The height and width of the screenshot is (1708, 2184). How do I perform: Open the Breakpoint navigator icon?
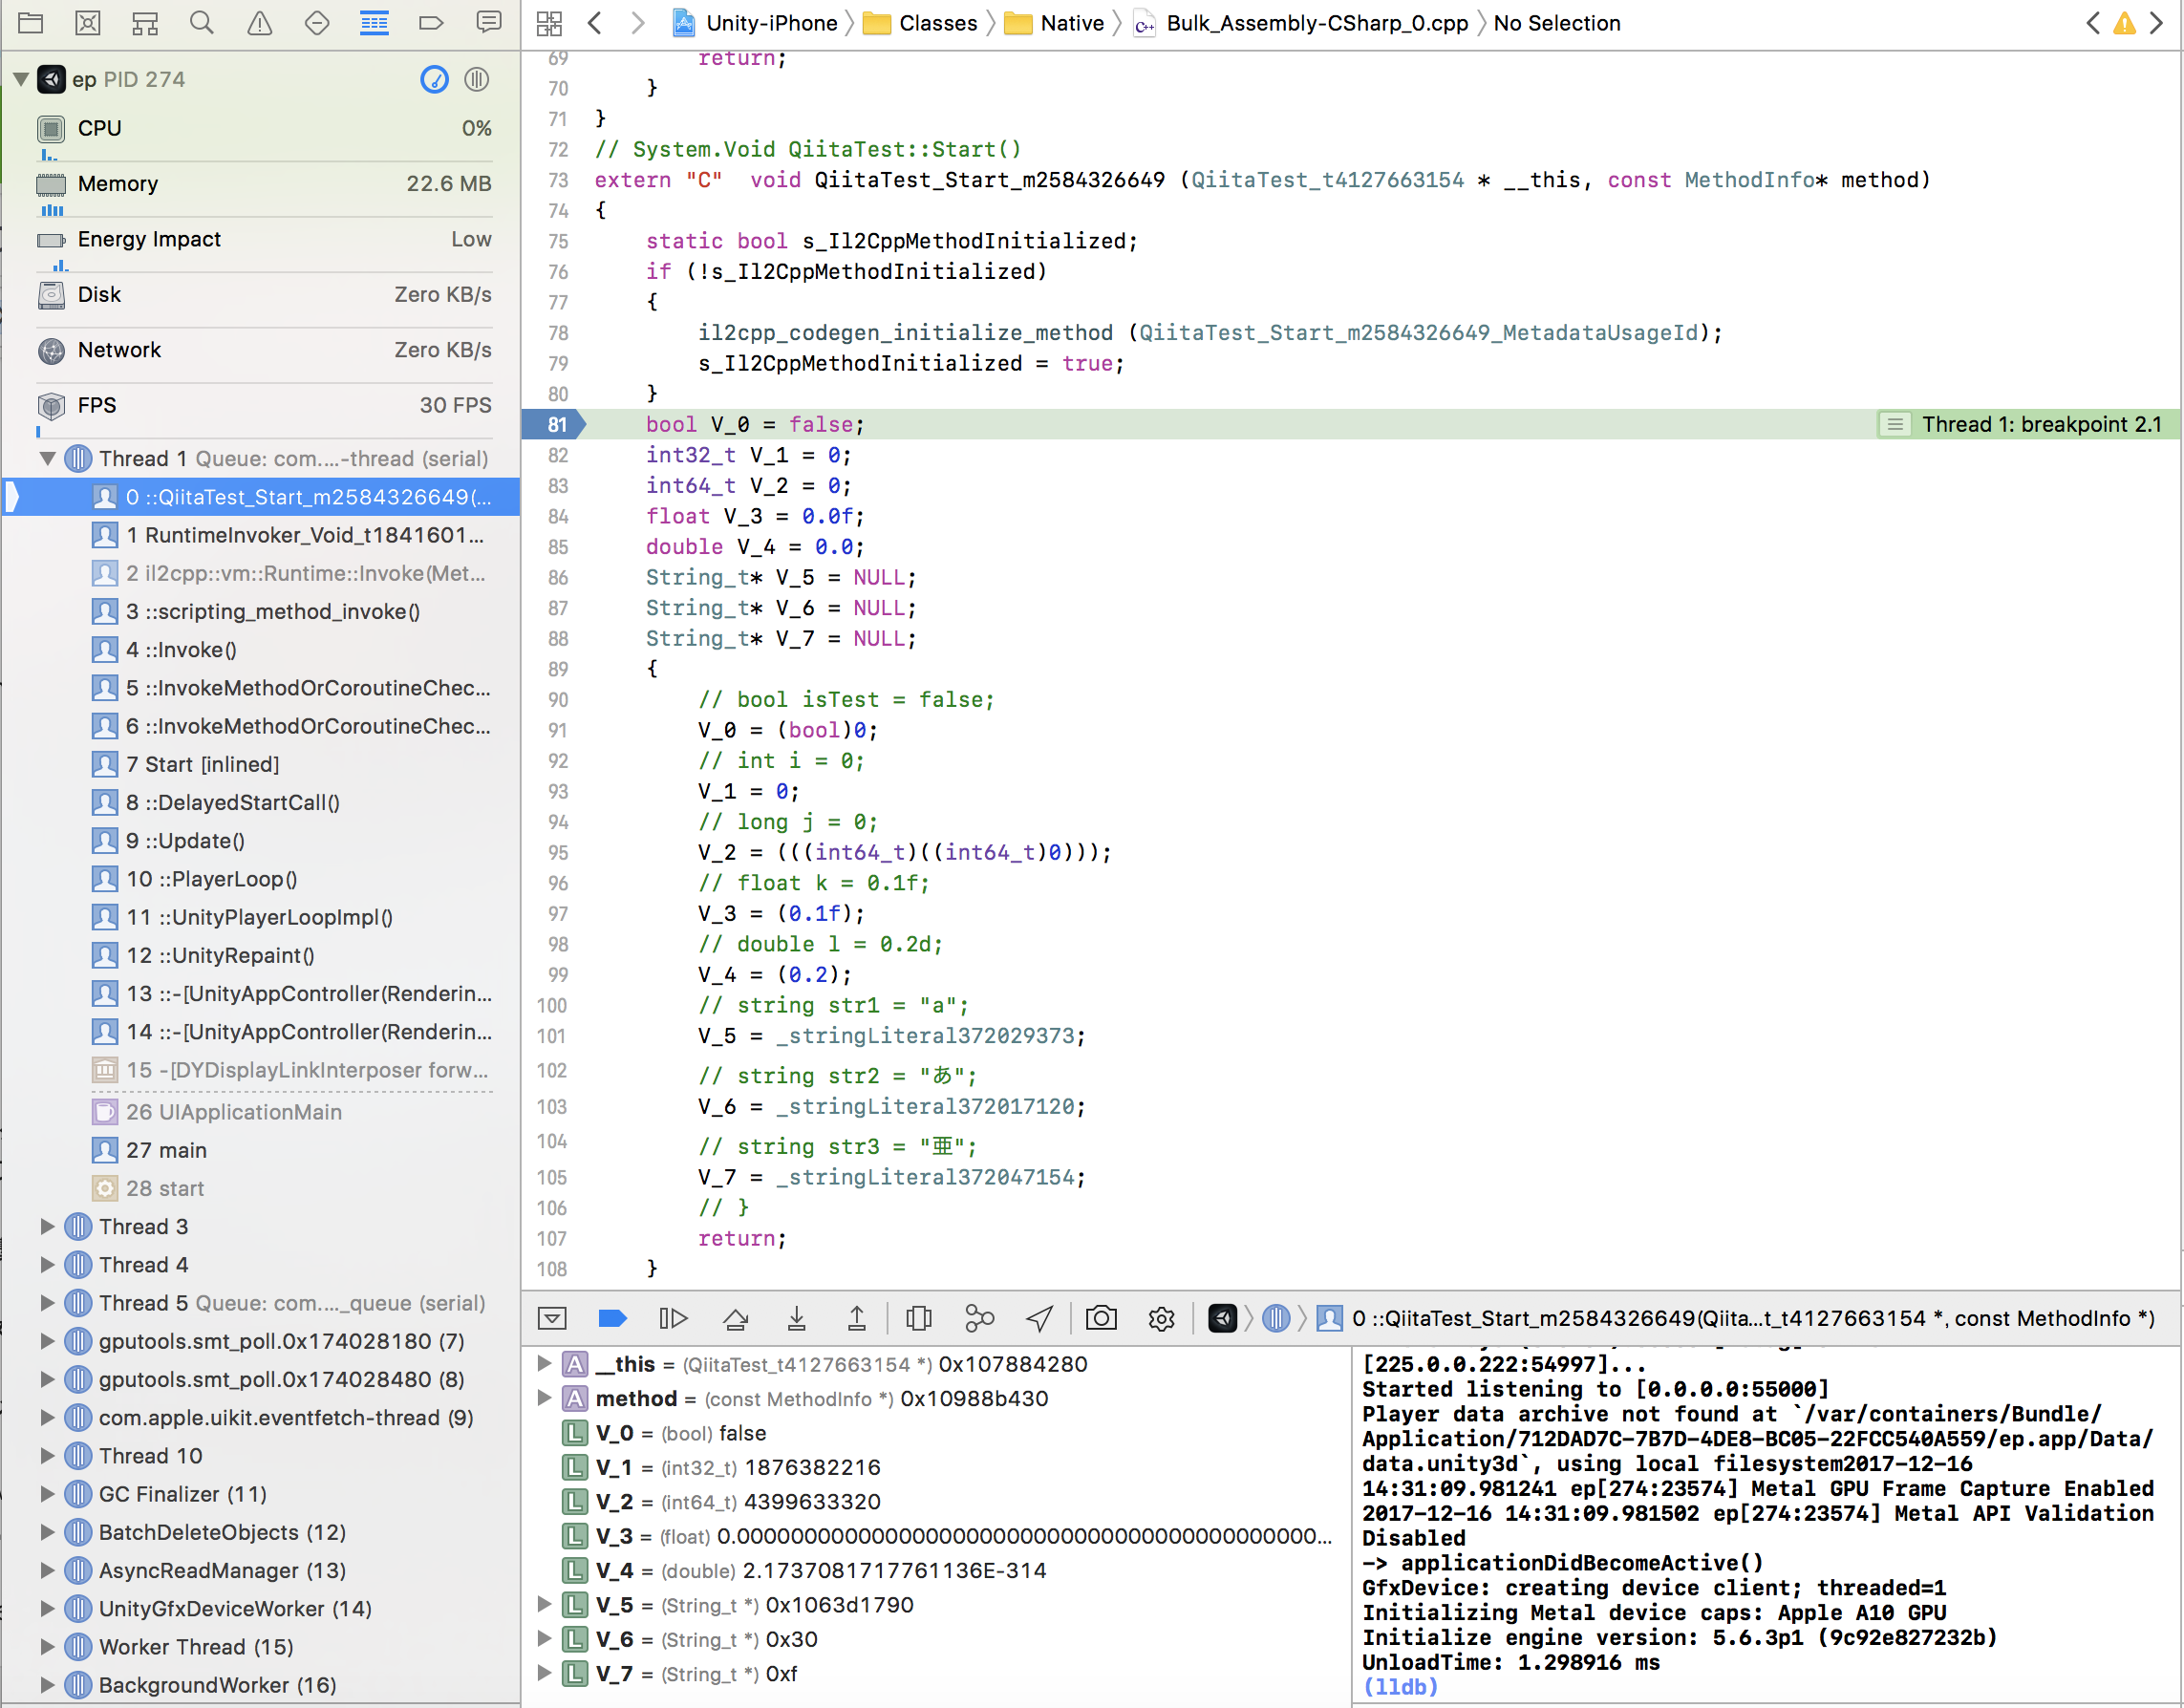[x=431, y=23]
